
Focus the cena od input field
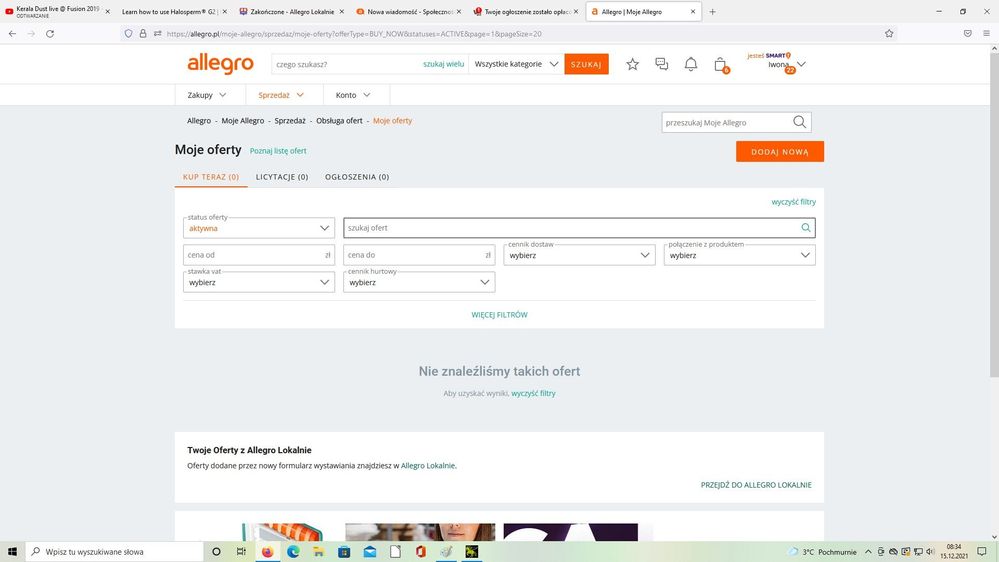point(259,255)
